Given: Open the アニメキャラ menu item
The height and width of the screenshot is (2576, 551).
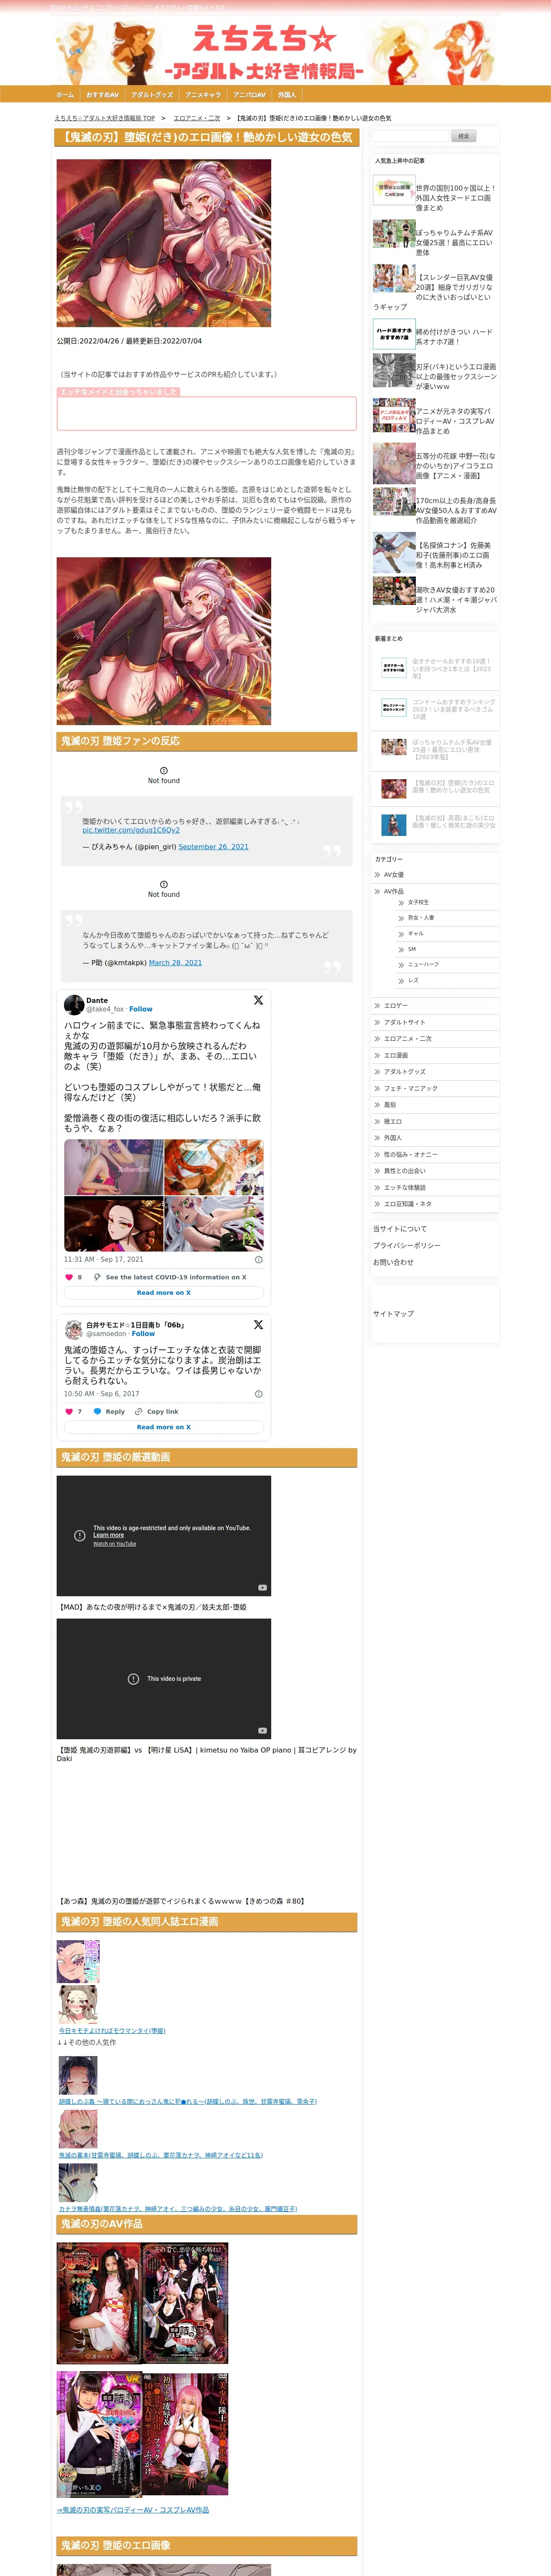Looking at the screenshot, I should (x=203, y=95).
